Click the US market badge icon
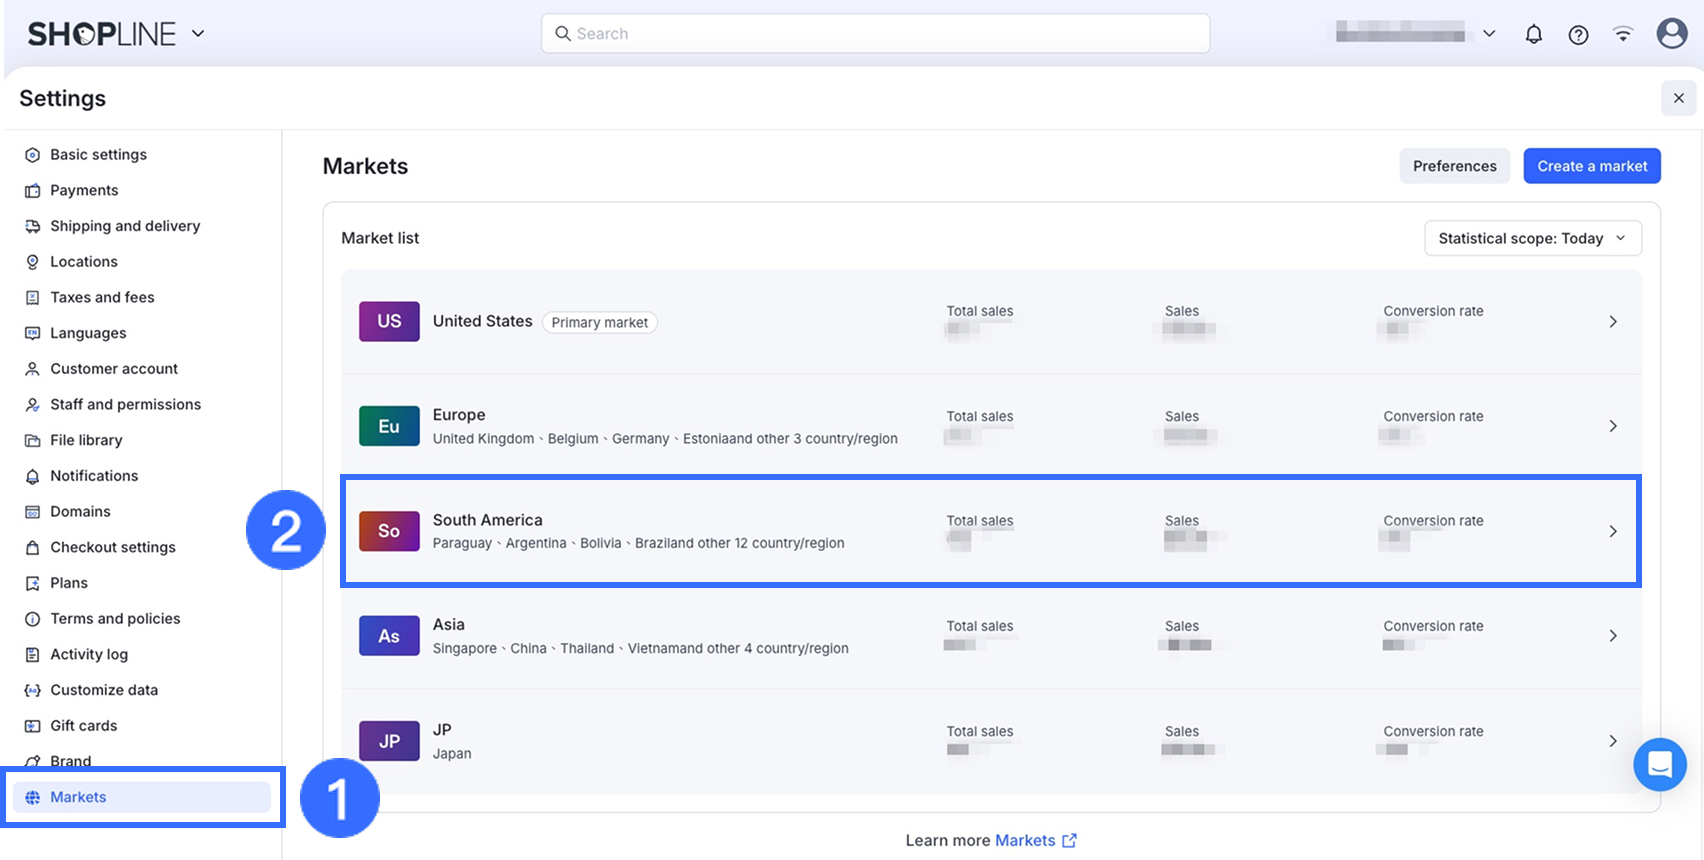The image size is (1704, 860). [389, 322]
